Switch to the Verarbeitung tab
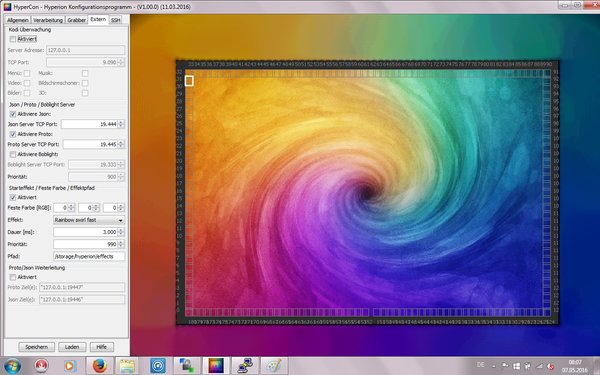The image size is (600, 375). [48, 20]
